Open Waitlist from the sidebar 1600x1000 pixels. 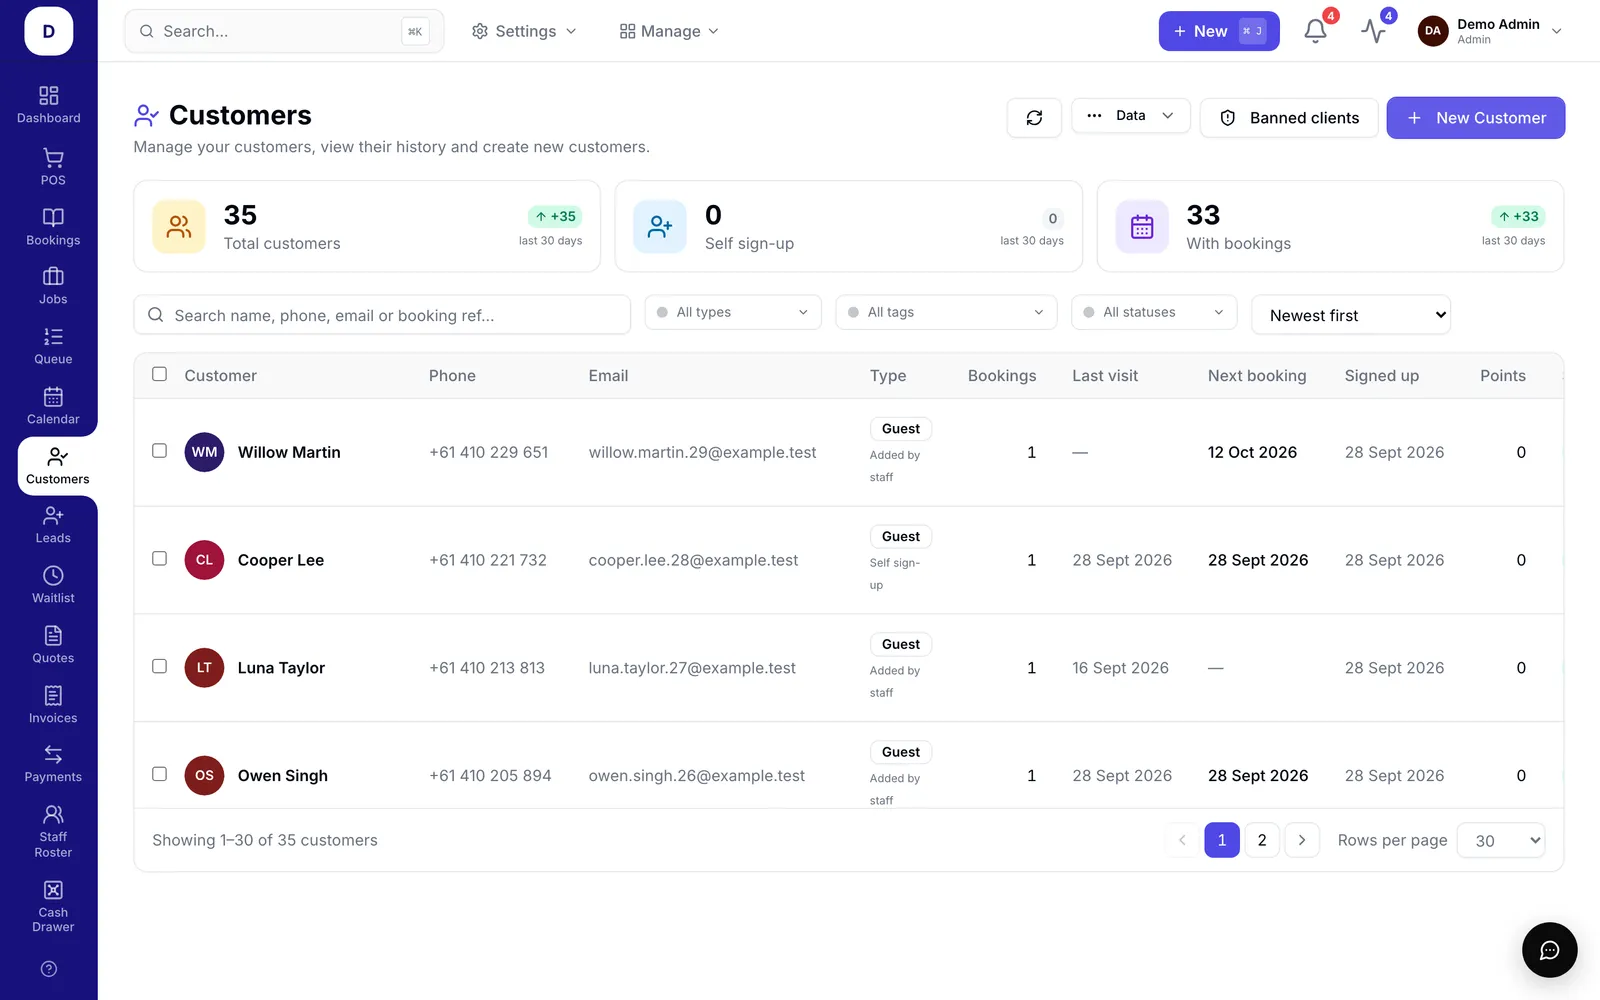(53, 585)
